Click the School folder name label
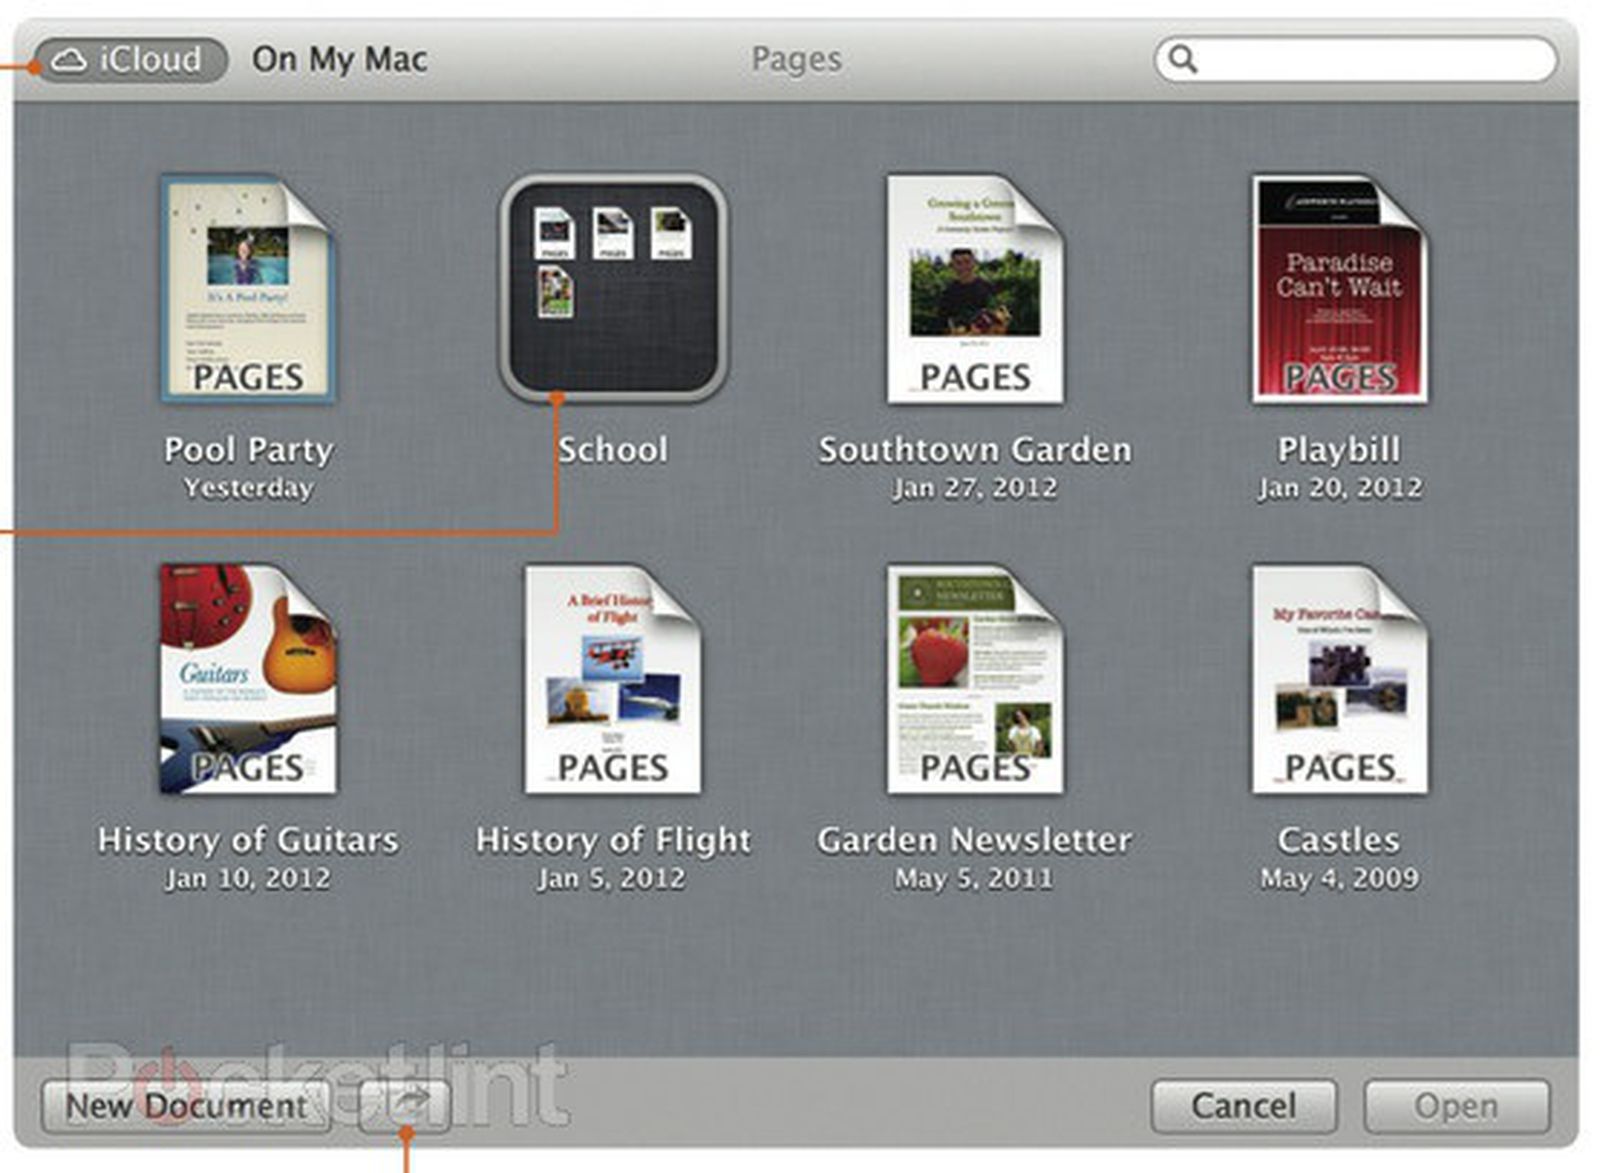The height and width of the screenshot is (1173, 1600). tap(613, 450)
